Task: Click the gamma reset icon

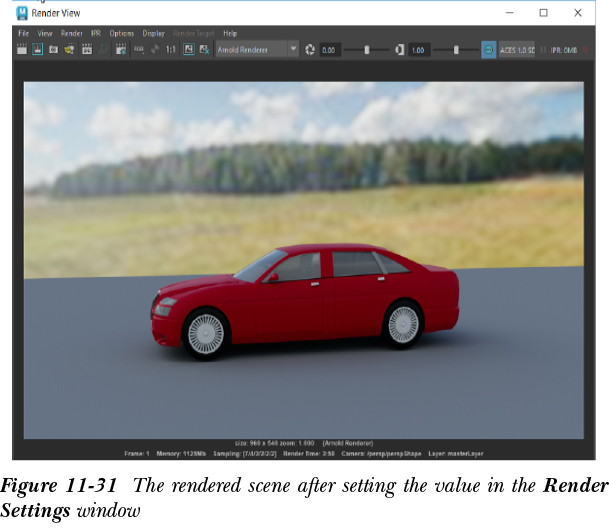Action: 399,49
